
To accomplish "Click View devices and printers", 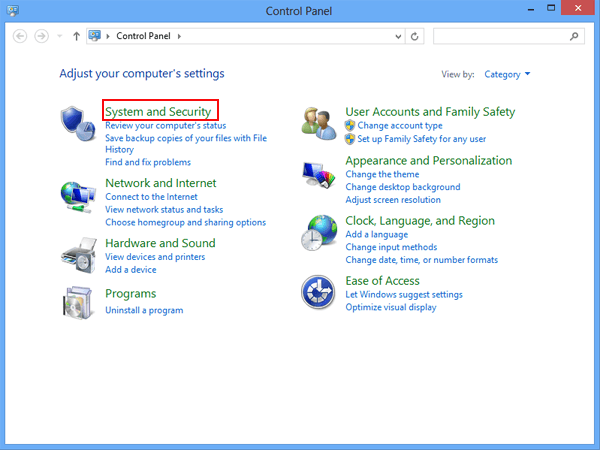I will (155, 257).
